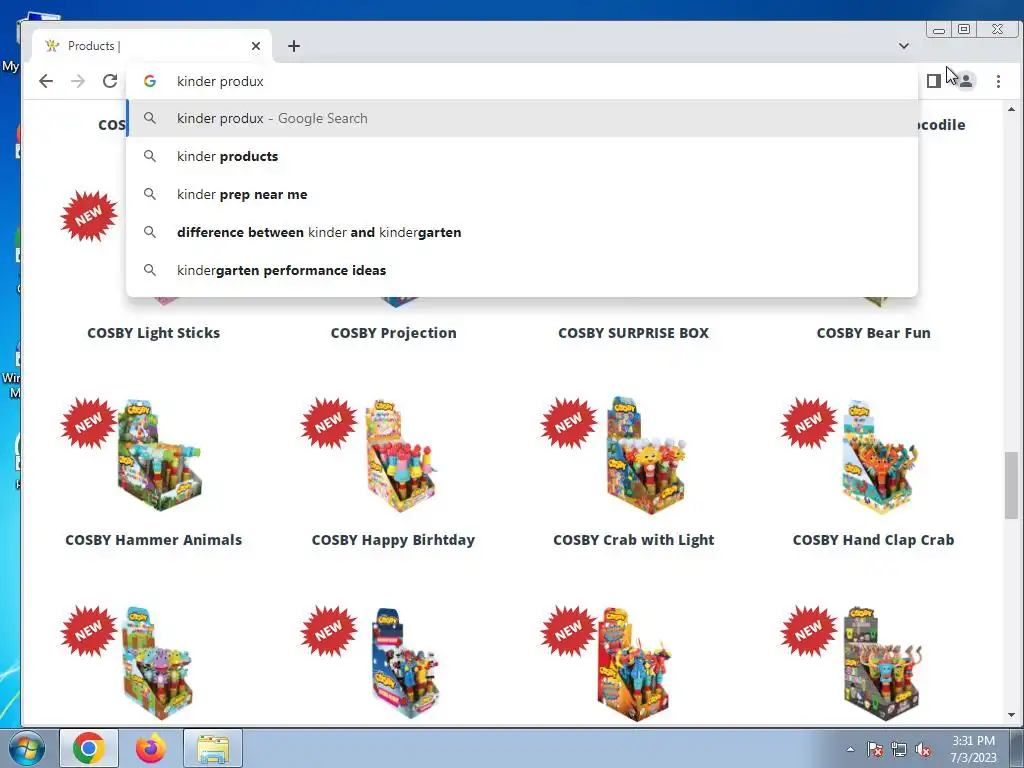Choose the 'kinder prep near me' suggestion
This screenshot has width=1024, height=768.
pyautogui.click(x=522, y=194)
